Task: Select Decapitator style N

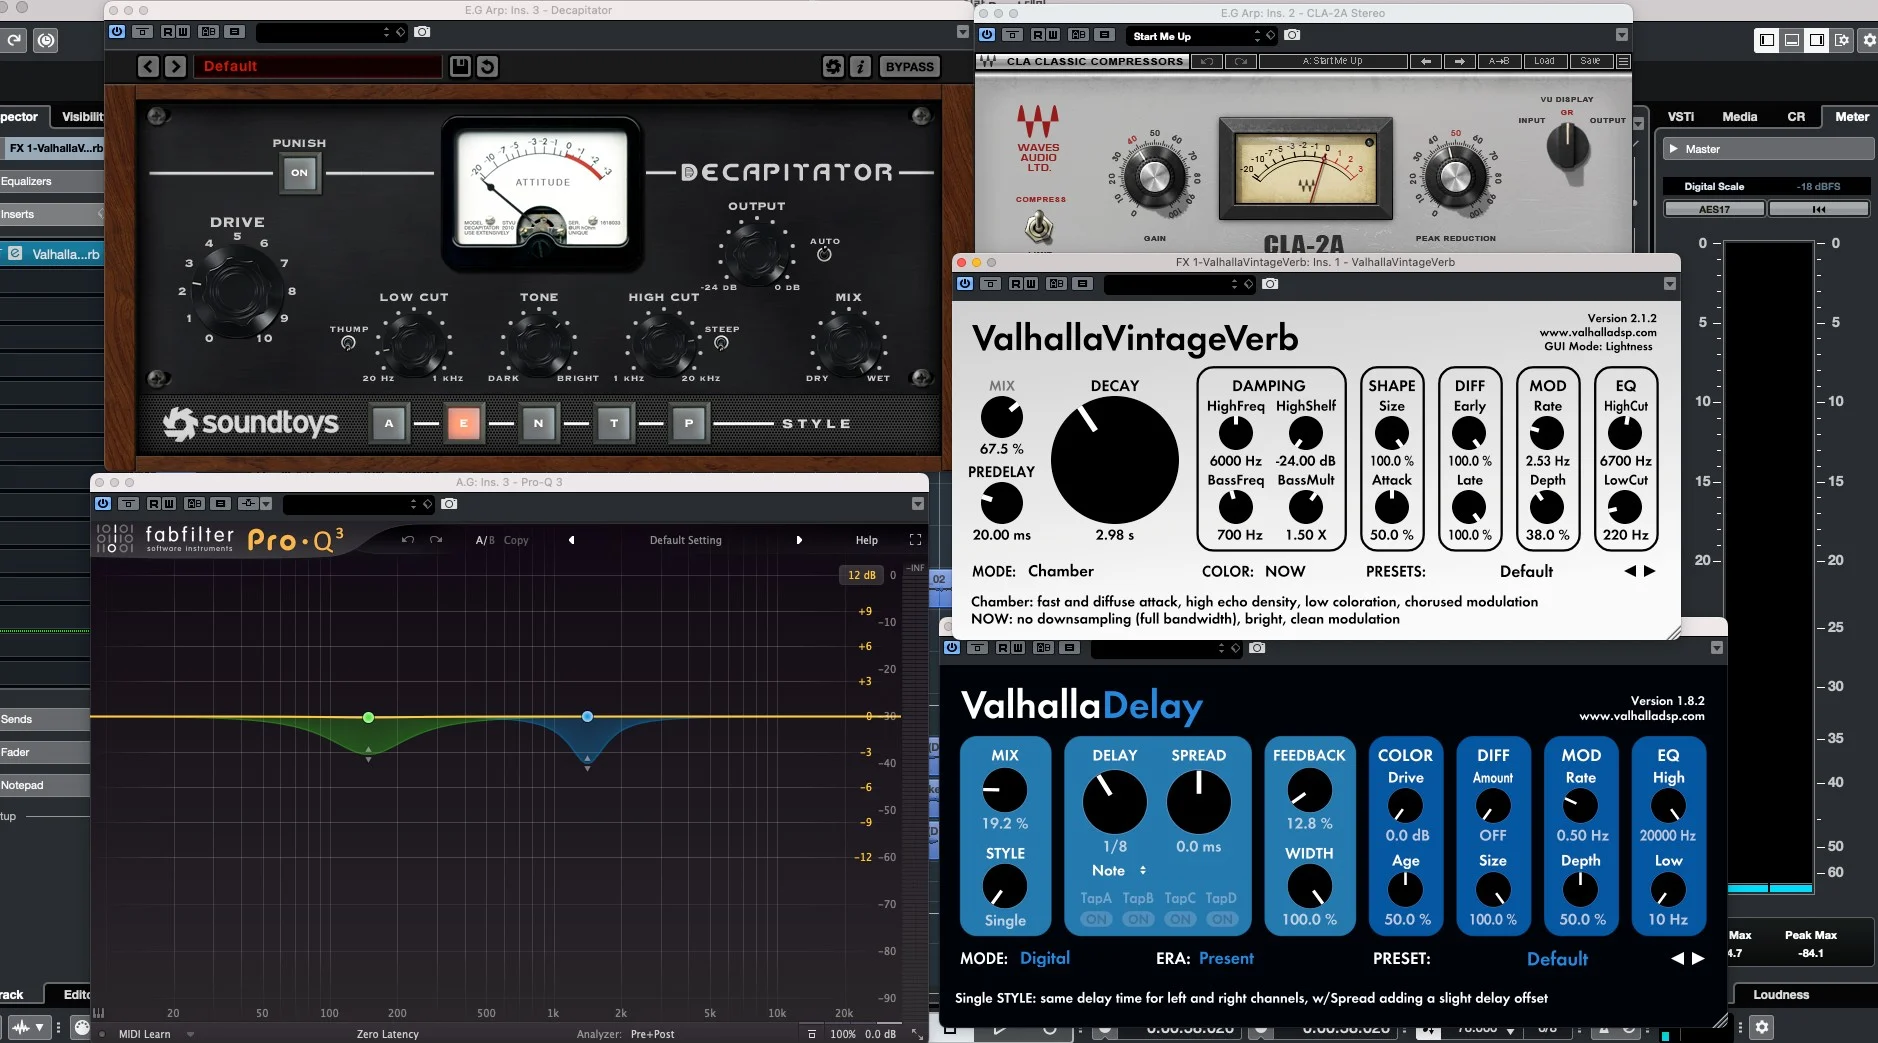Action: pos(538,423)
